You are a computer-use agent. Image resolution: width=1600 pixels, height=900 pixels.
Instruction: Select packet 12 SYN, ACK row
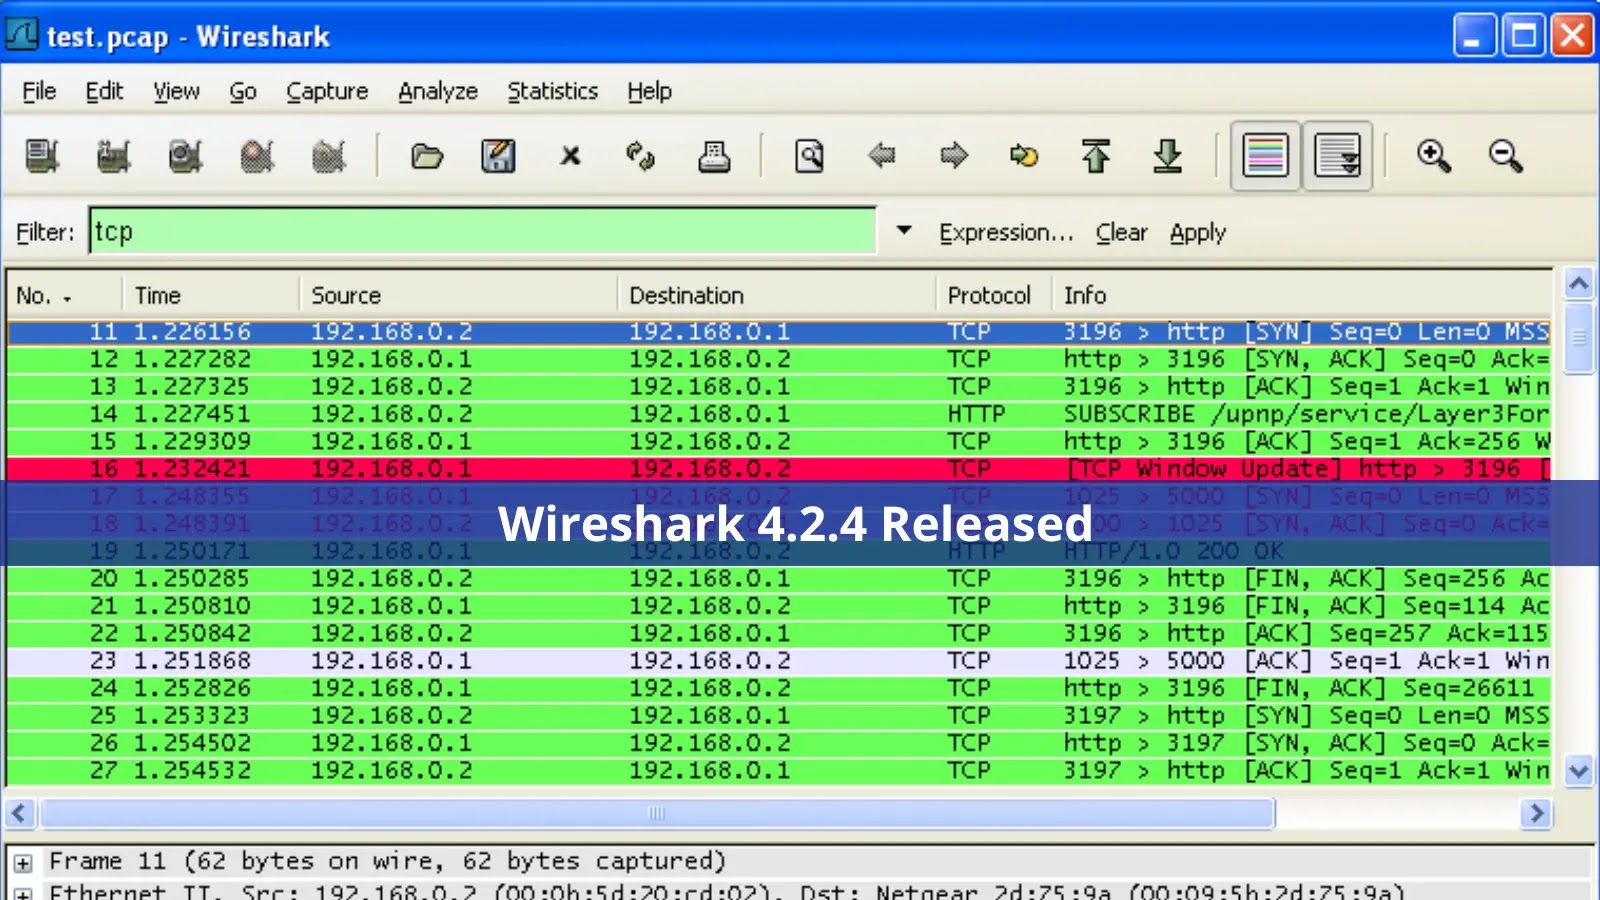click(x=779, y=359)
